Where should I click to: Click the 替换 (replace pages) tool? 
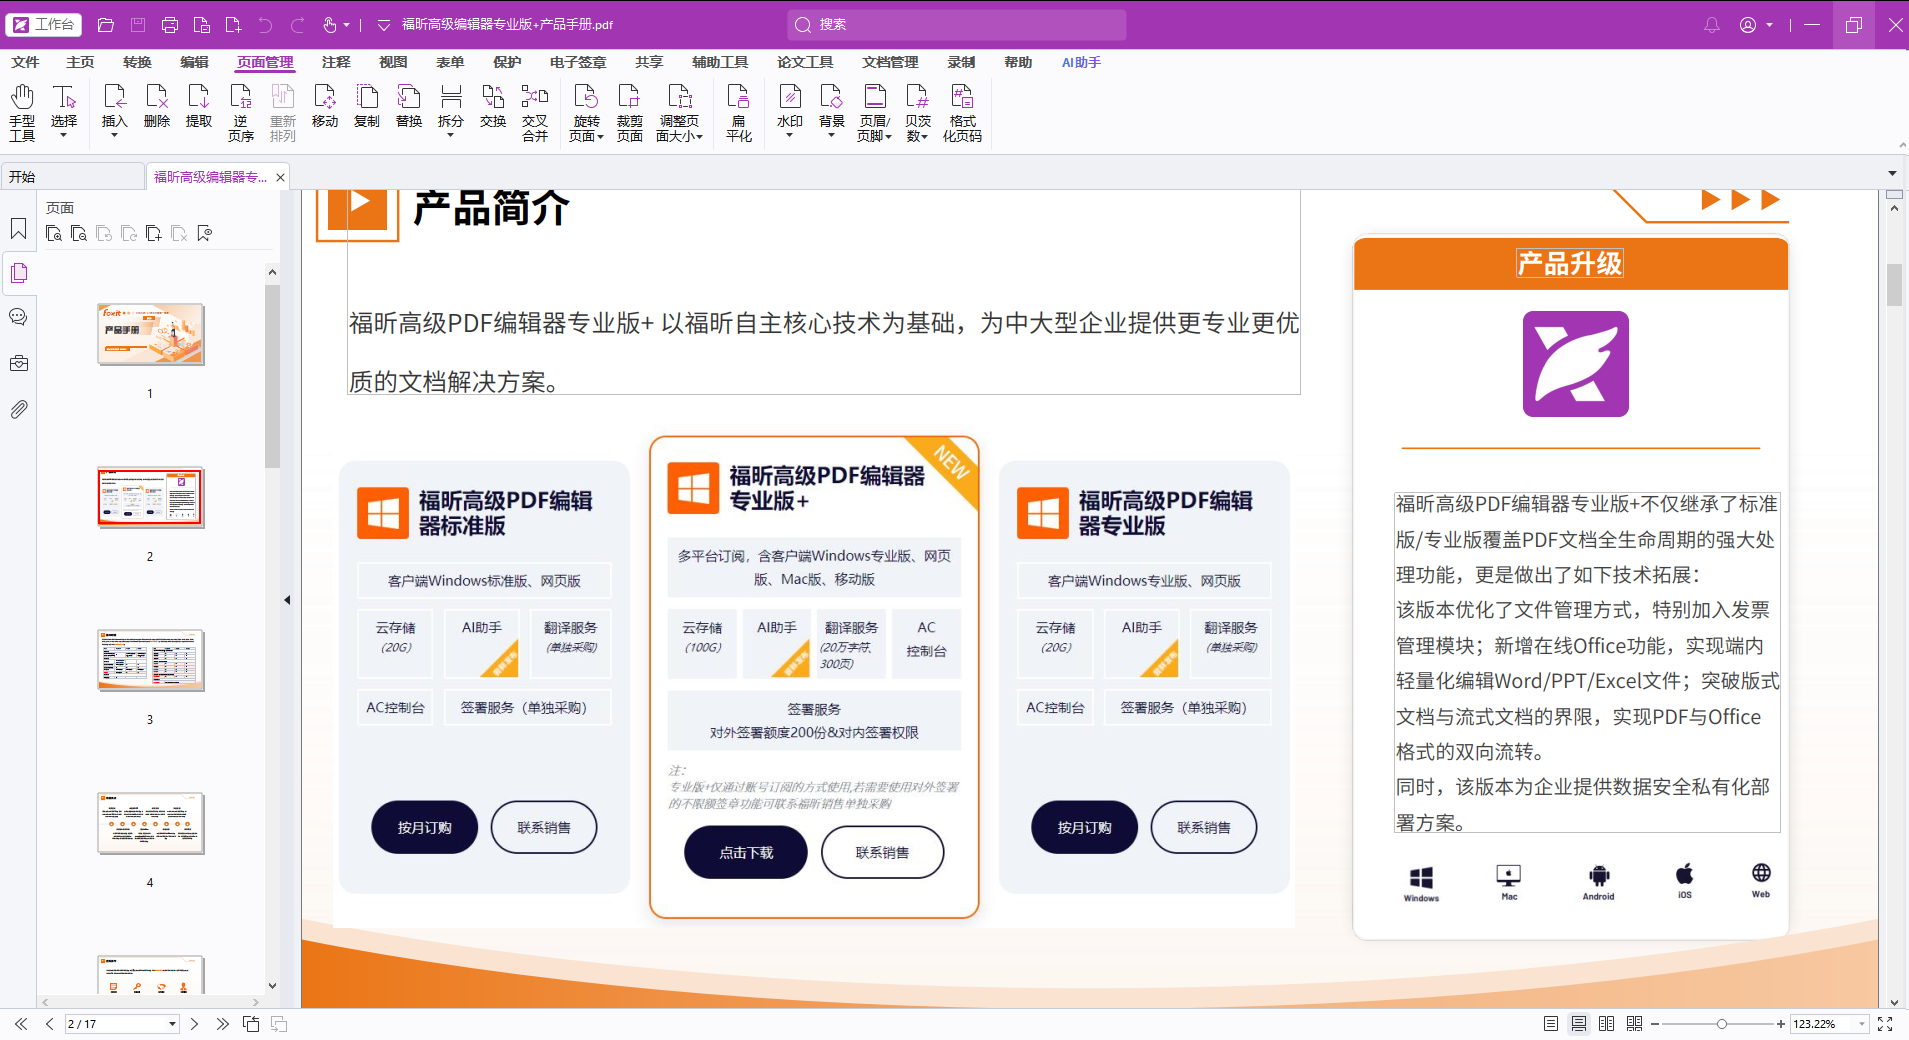click(x=409, y=106)
